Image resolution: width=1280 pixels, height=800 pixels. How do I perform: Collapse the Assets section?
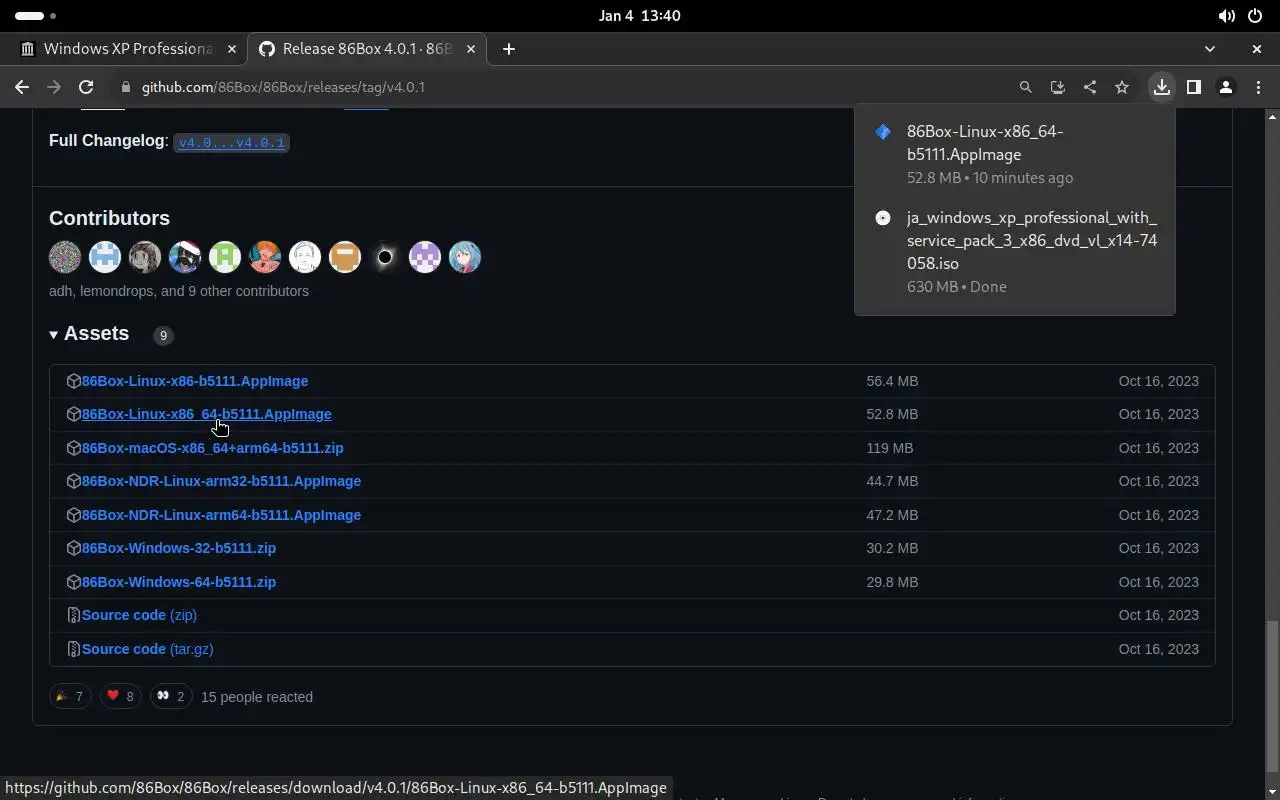click(89, 333)
